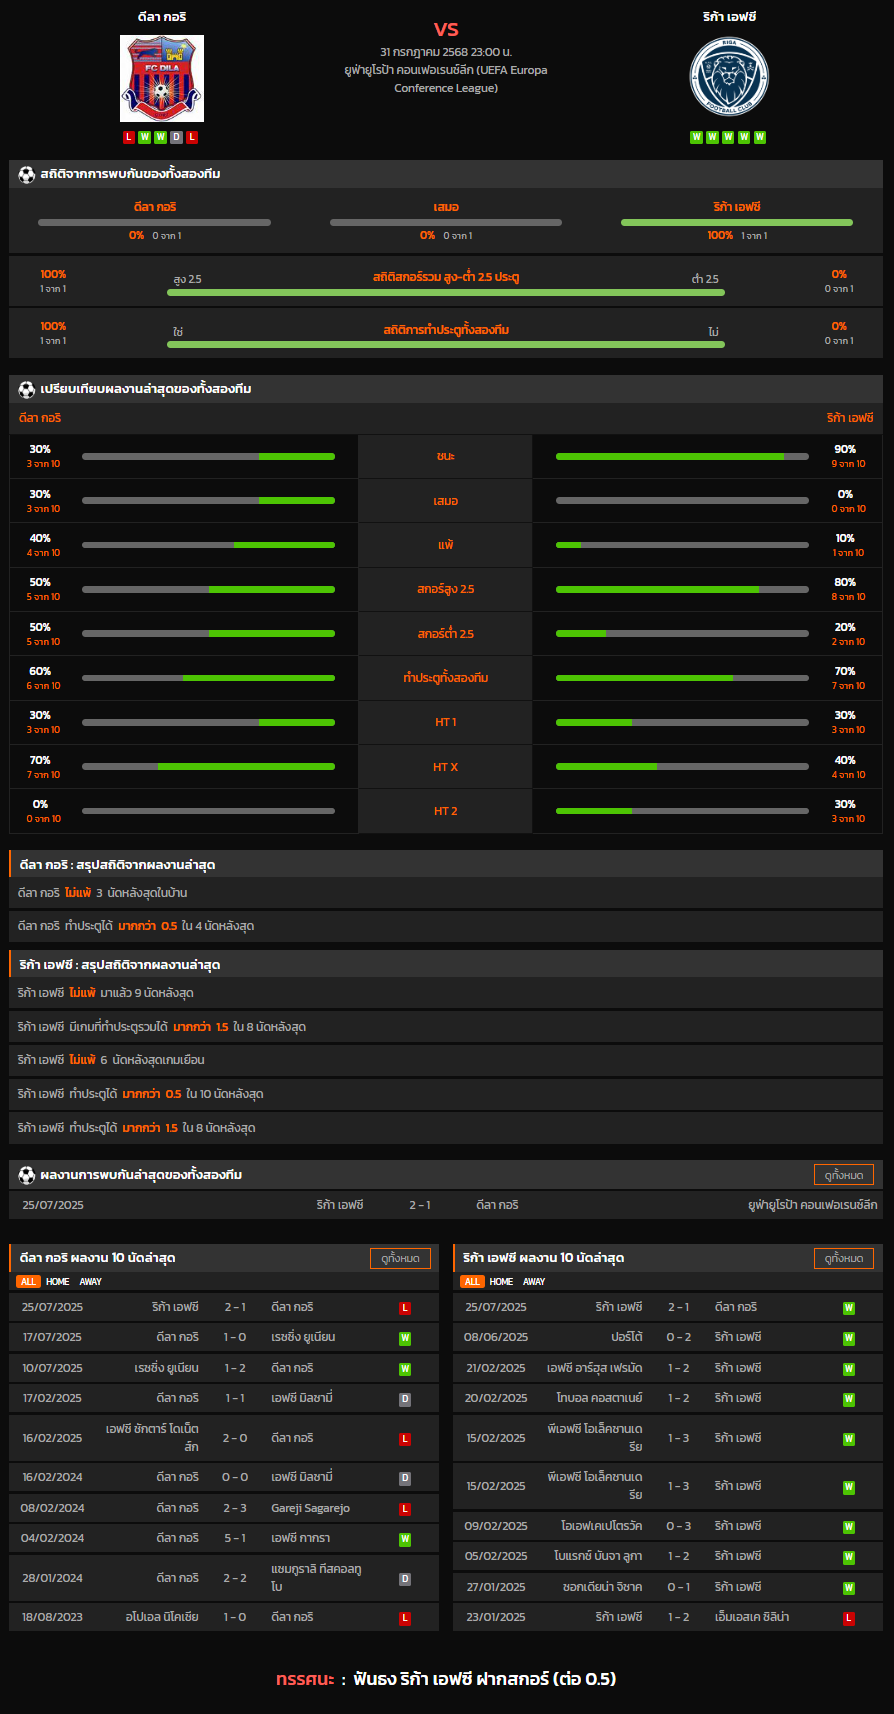The width and height of the screenshot is (894, 1714).
Task: Click the Riga FC win bar showing 9 of 10
Action: [682, 456]
